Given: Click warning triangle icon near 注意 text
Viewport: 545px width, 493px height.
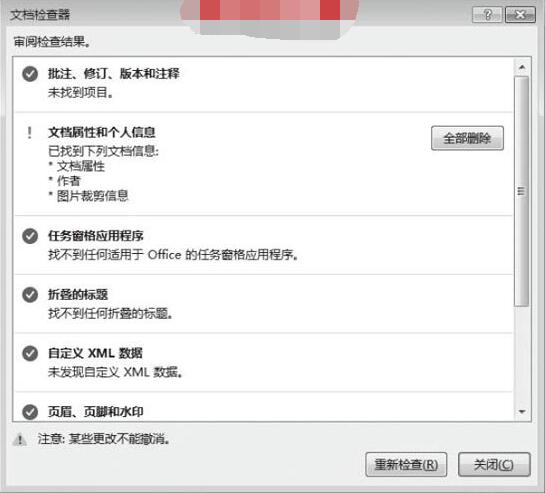Looking at the screenshot, I should coord(19,440).
